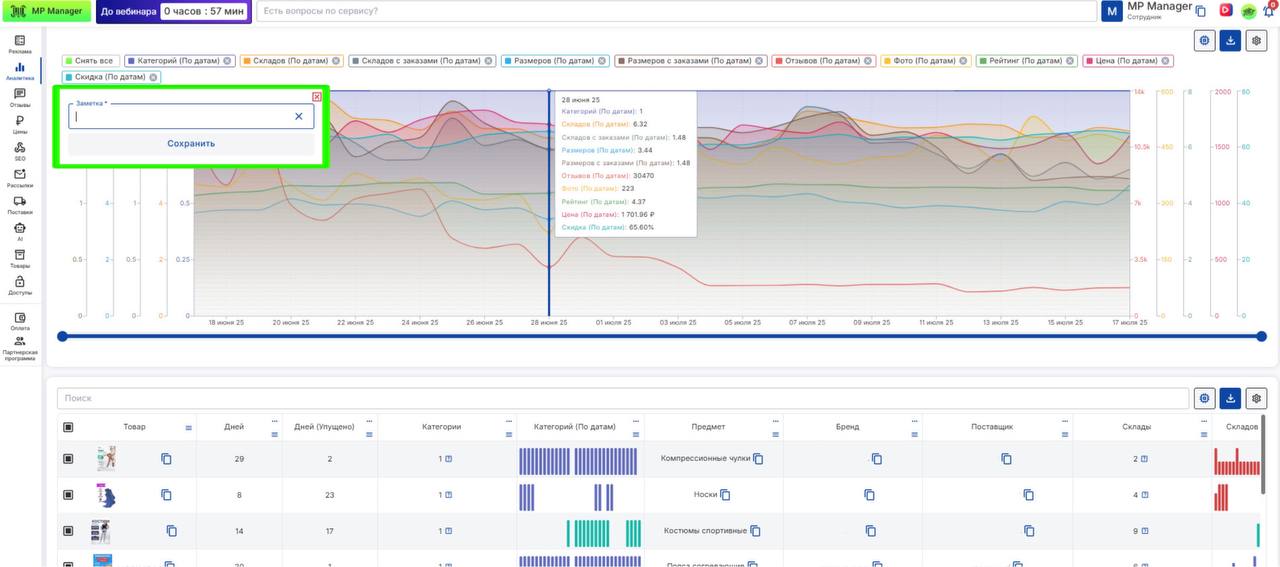1280x567 pixels.
Task: Open the AI robot sidebar icon
Action: [x=20, y=231]
